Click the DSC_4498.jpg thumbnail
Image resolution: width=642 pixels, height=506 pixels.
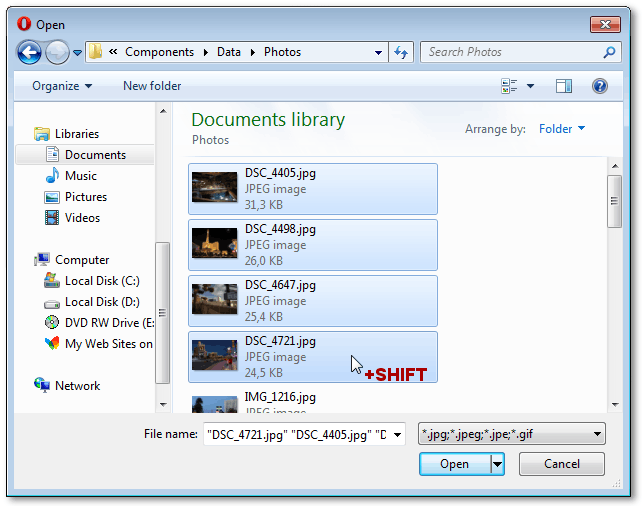(215, 243)
